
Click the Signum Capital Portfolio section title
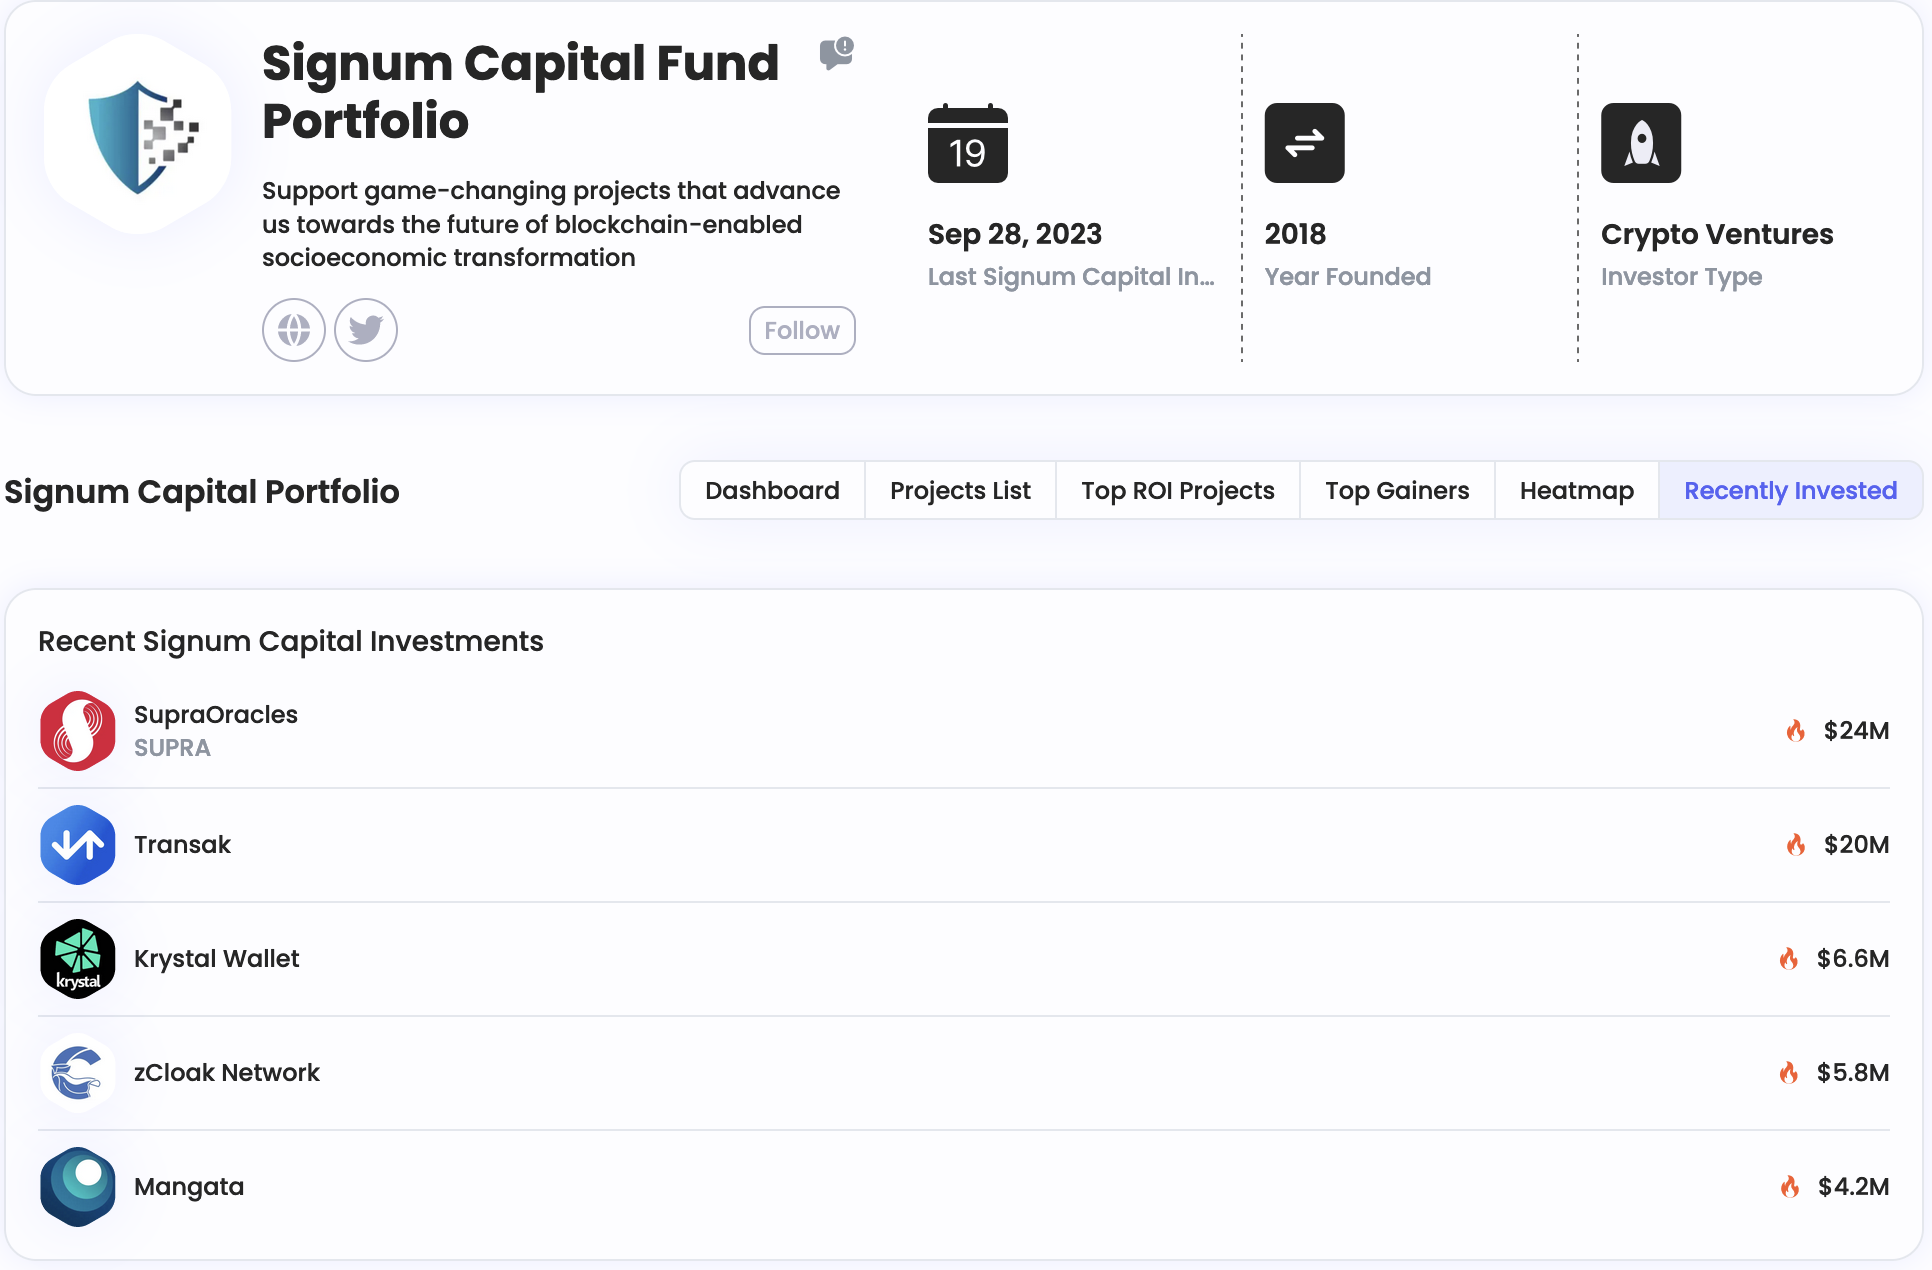202,492
